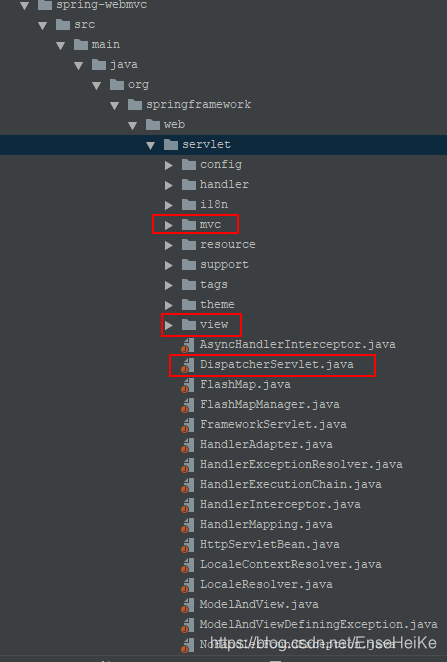Screen dimensions: 447x662
Task: Click the mvc folder icon
Action: pyautogui.click(x=189, y=224)
